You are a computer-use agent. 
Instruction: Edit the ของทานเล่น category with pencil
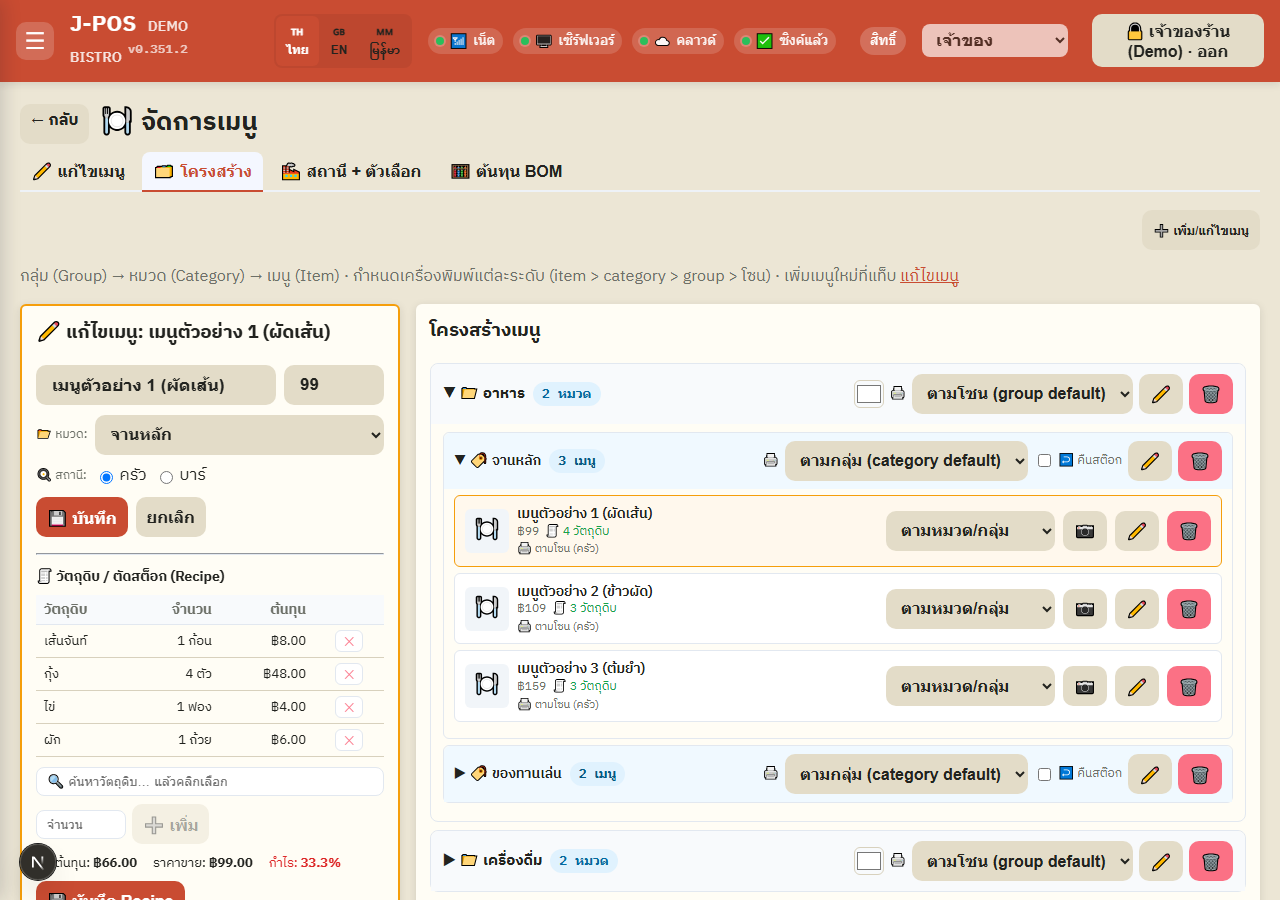tap(1150, 774)
